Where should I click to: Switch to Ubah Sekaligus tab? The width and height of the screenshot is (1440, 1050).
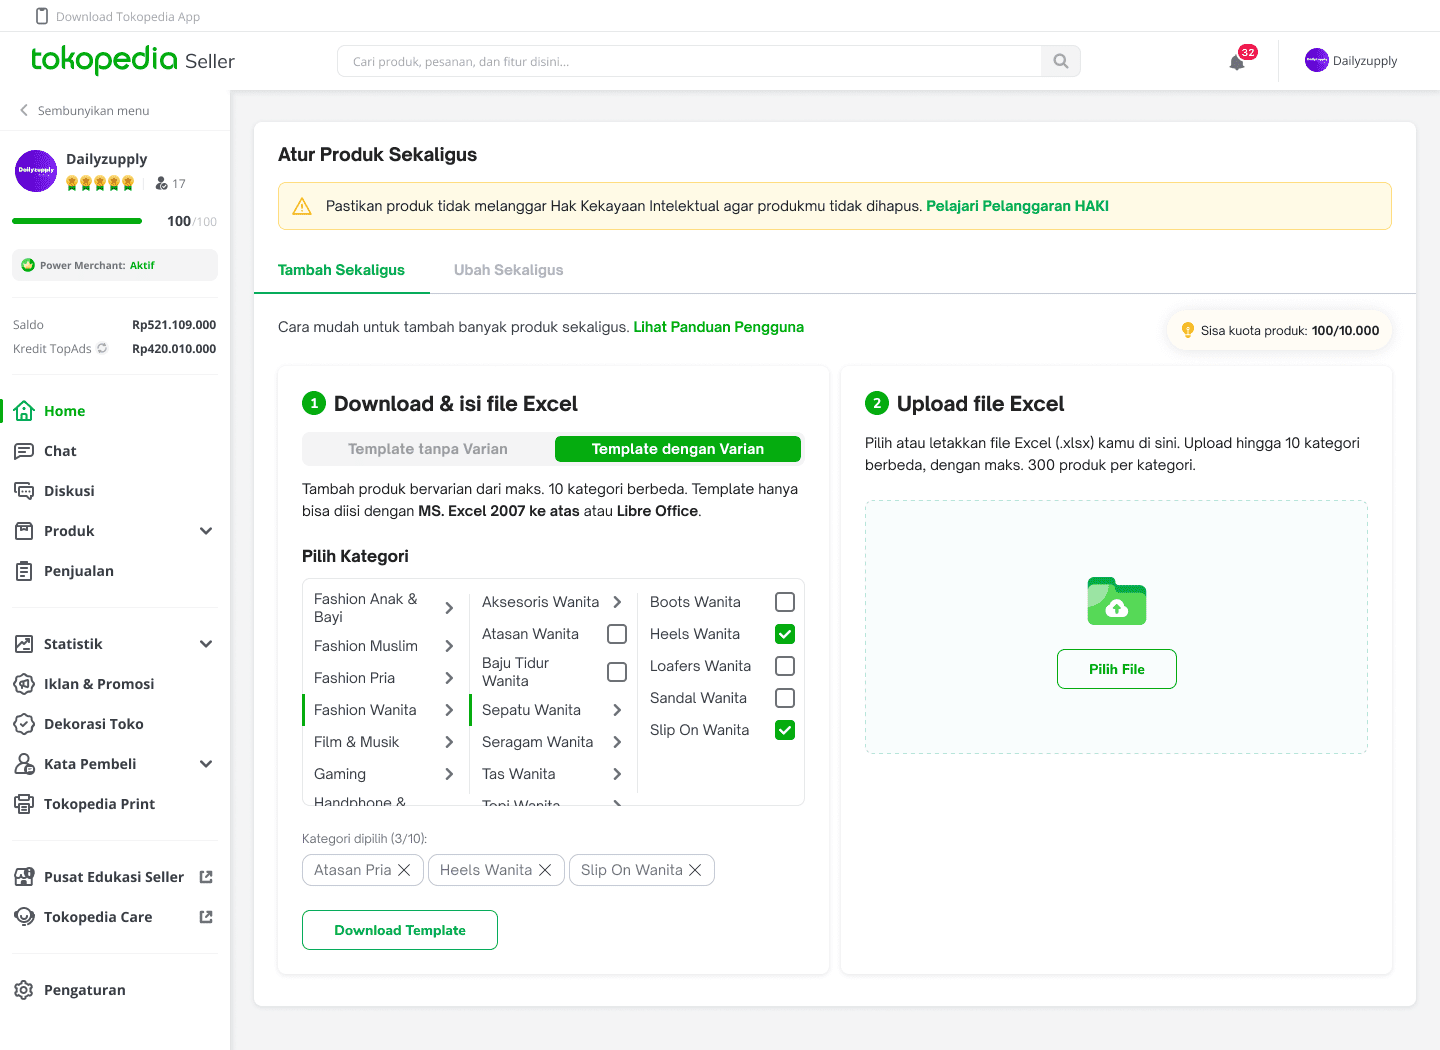[x=508, y=270]
